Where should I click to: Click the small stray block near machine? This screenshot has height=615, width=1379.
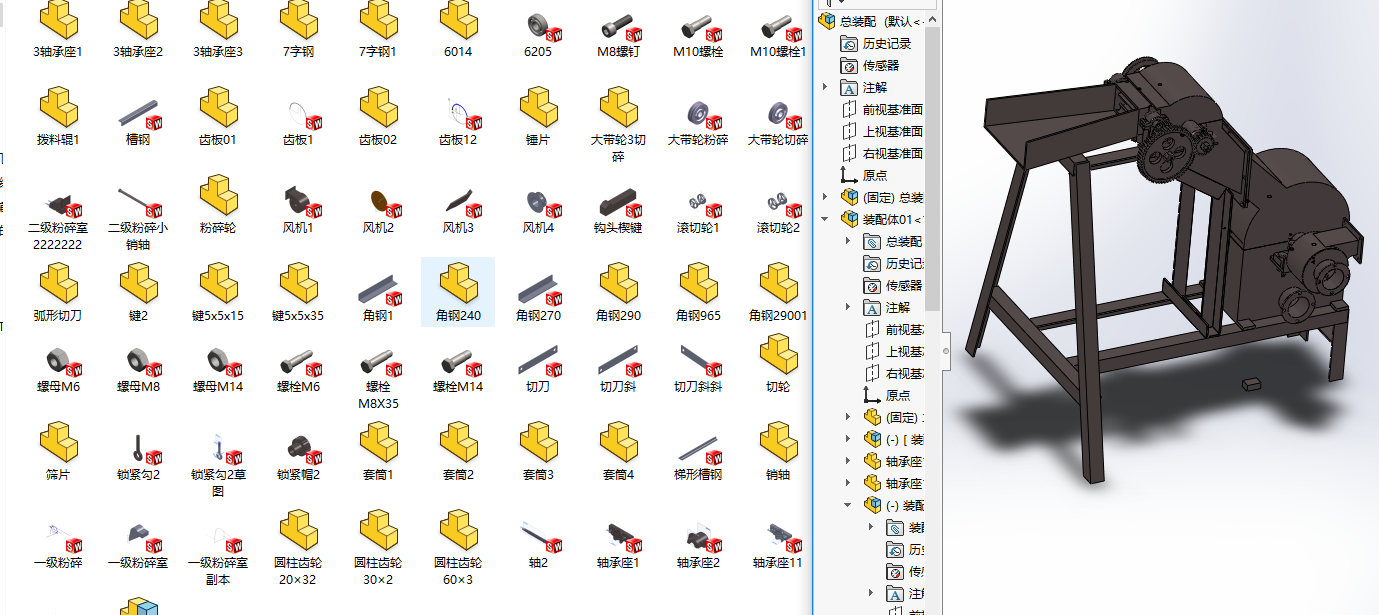tap(1250, 382)
